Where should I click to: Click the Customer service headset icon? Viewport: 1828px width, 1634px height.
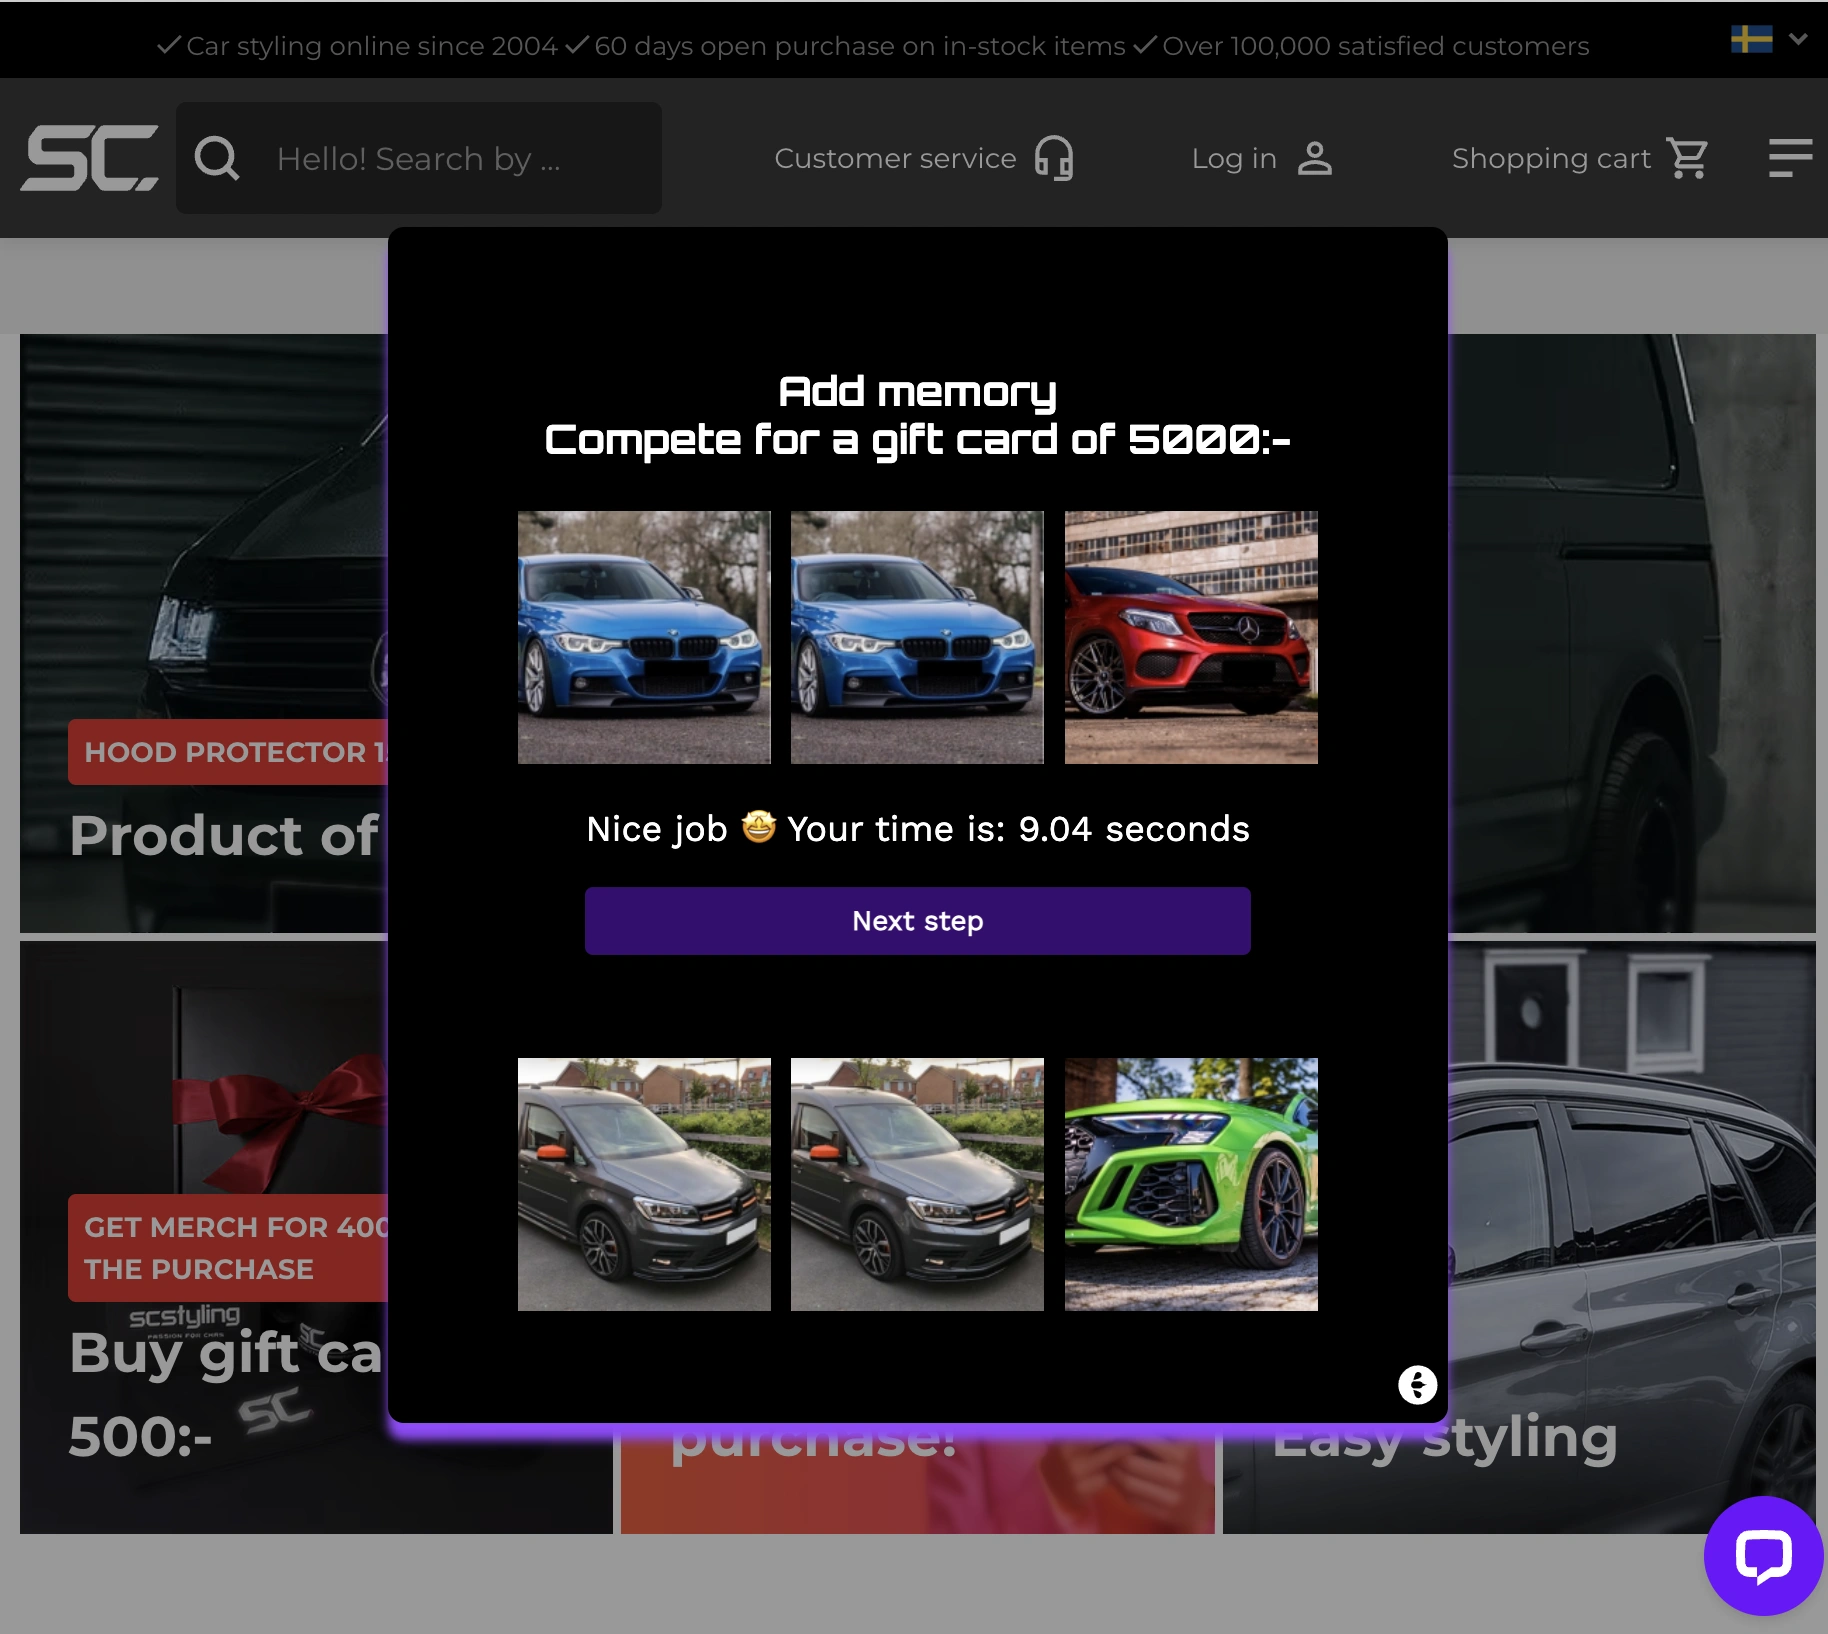[1054, 158]
